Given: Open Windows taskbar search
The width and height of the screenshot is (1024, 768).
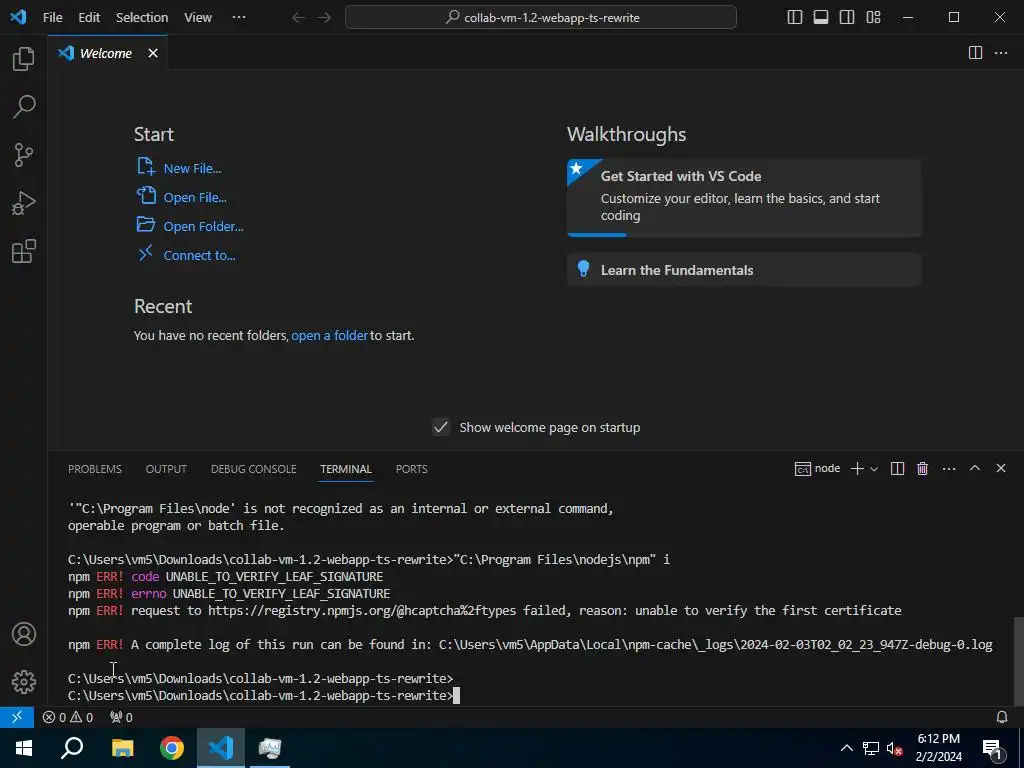Looking at the screenshot, I should pyautogui.click(x=72, y=748).
